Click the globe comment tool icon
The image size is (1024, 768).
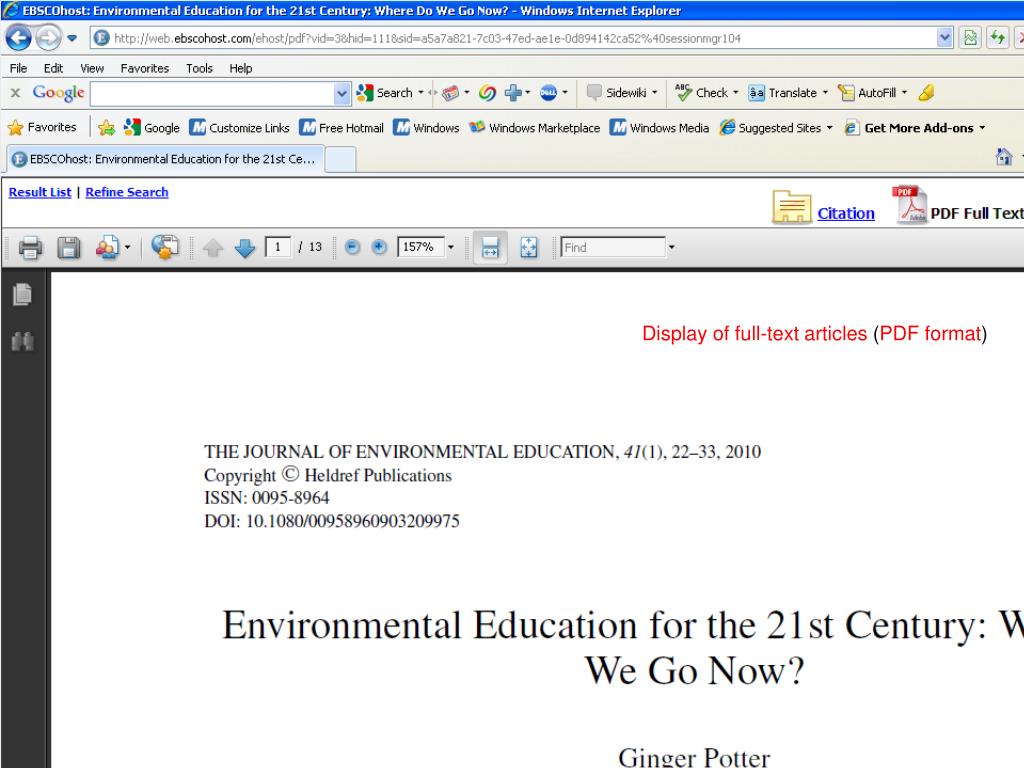pyautogui.click(x=165, y=247)
